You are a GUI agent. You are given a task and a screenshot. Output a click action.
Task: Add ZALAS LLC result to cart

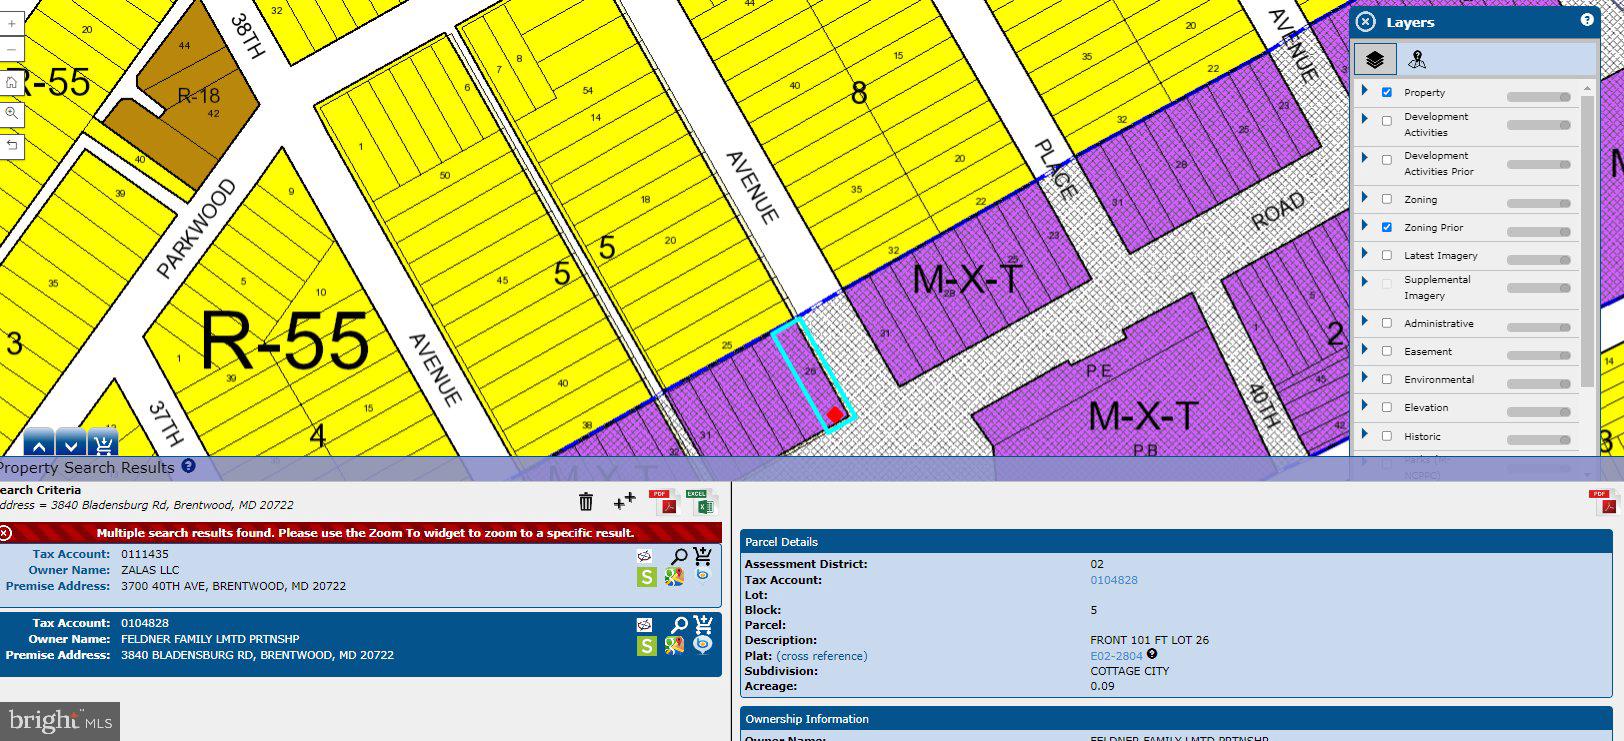pos(702,556)
